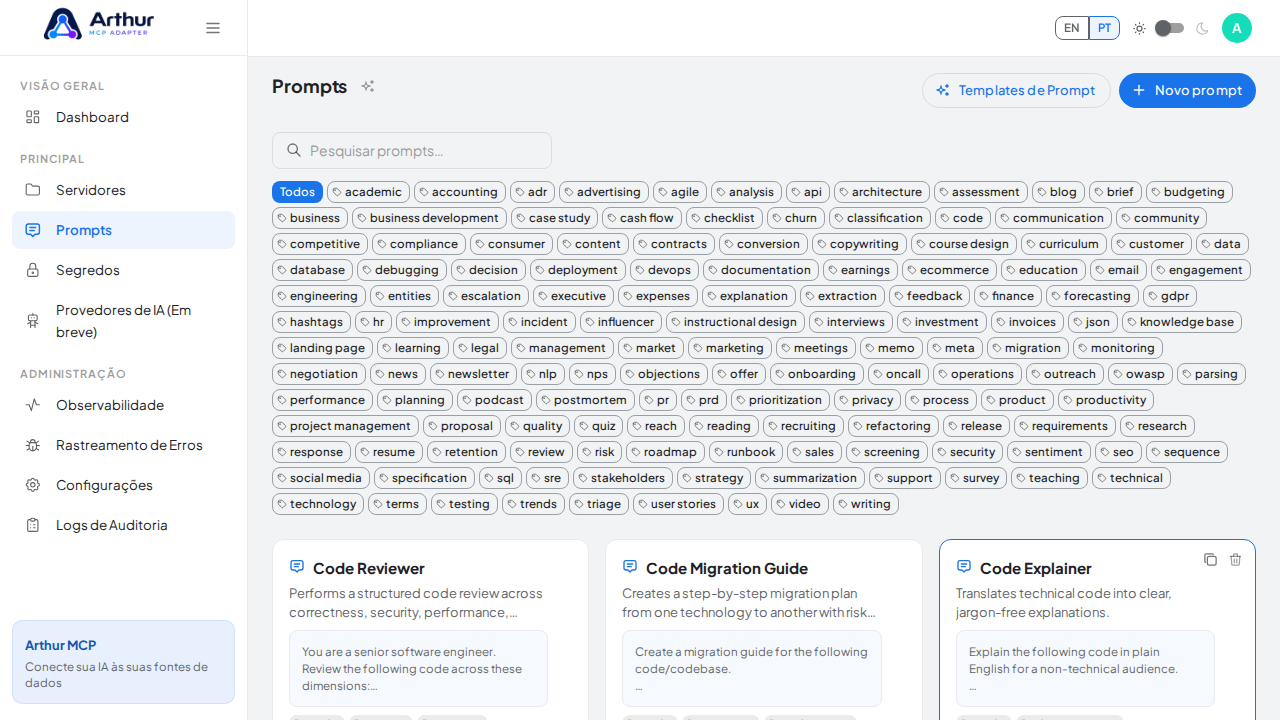Toggle the dark mode switch
This screenshot has width=1280, height=720.
[x=1169, y=28]
